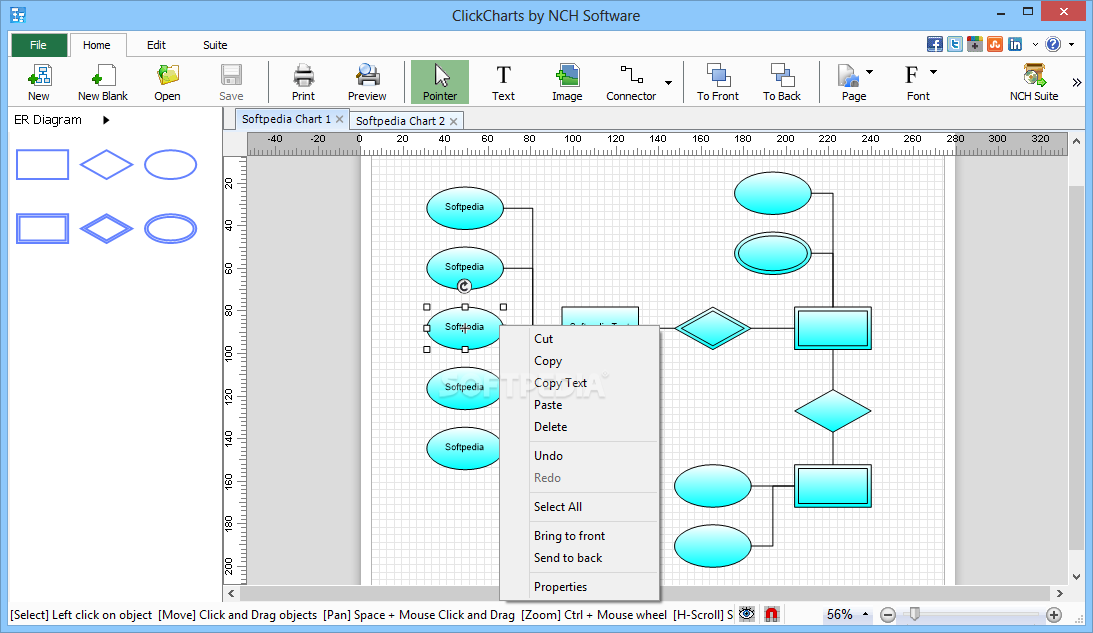This screenshot has width=1093, height=633.
Task: Expand the ER Diagram shape category arrow
Action: 106,120
